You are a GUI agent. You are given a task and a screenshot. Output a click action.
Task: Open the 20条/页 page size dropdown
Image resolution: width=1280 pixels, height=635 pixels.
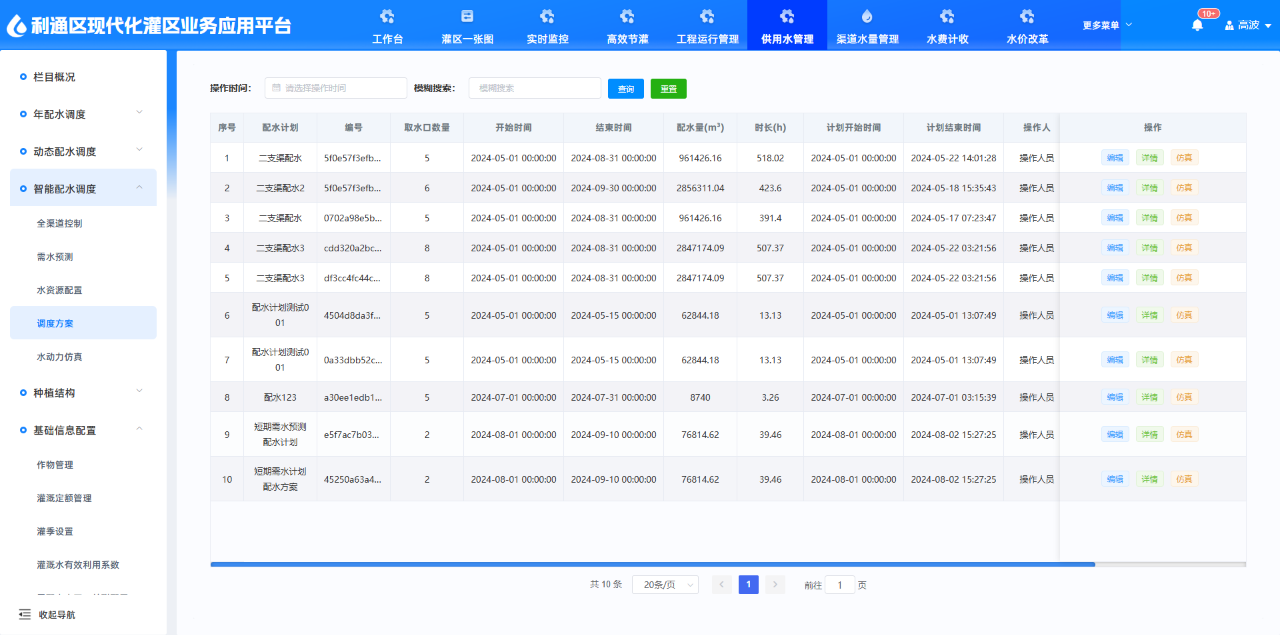[x=666, y=585]
